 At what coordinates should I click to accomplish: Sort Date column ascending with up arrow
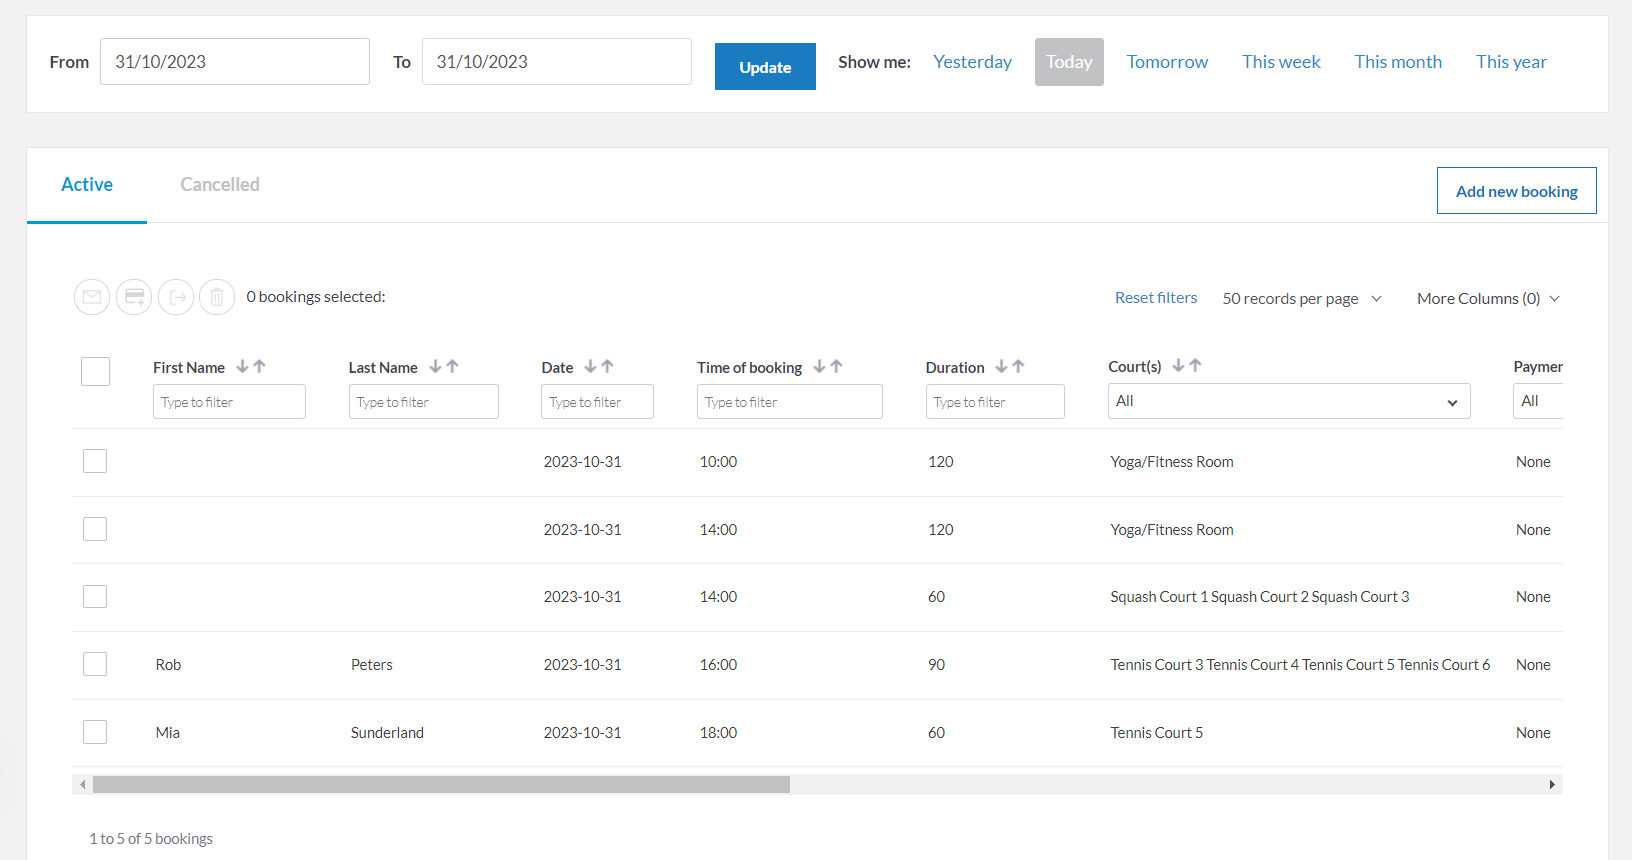pos(608,367)
